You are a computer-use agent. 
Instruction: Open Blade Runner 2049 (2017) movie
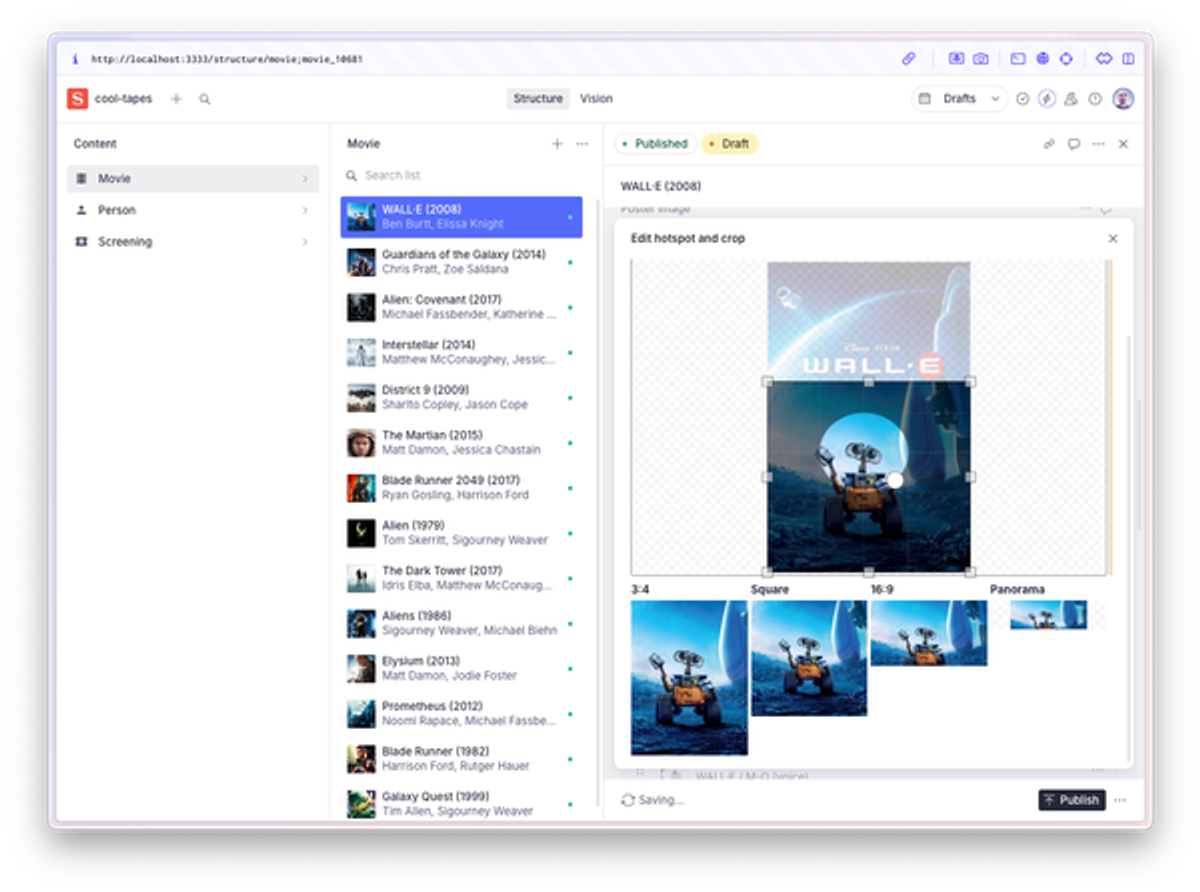pyautogui.click(x=461, y=488)
